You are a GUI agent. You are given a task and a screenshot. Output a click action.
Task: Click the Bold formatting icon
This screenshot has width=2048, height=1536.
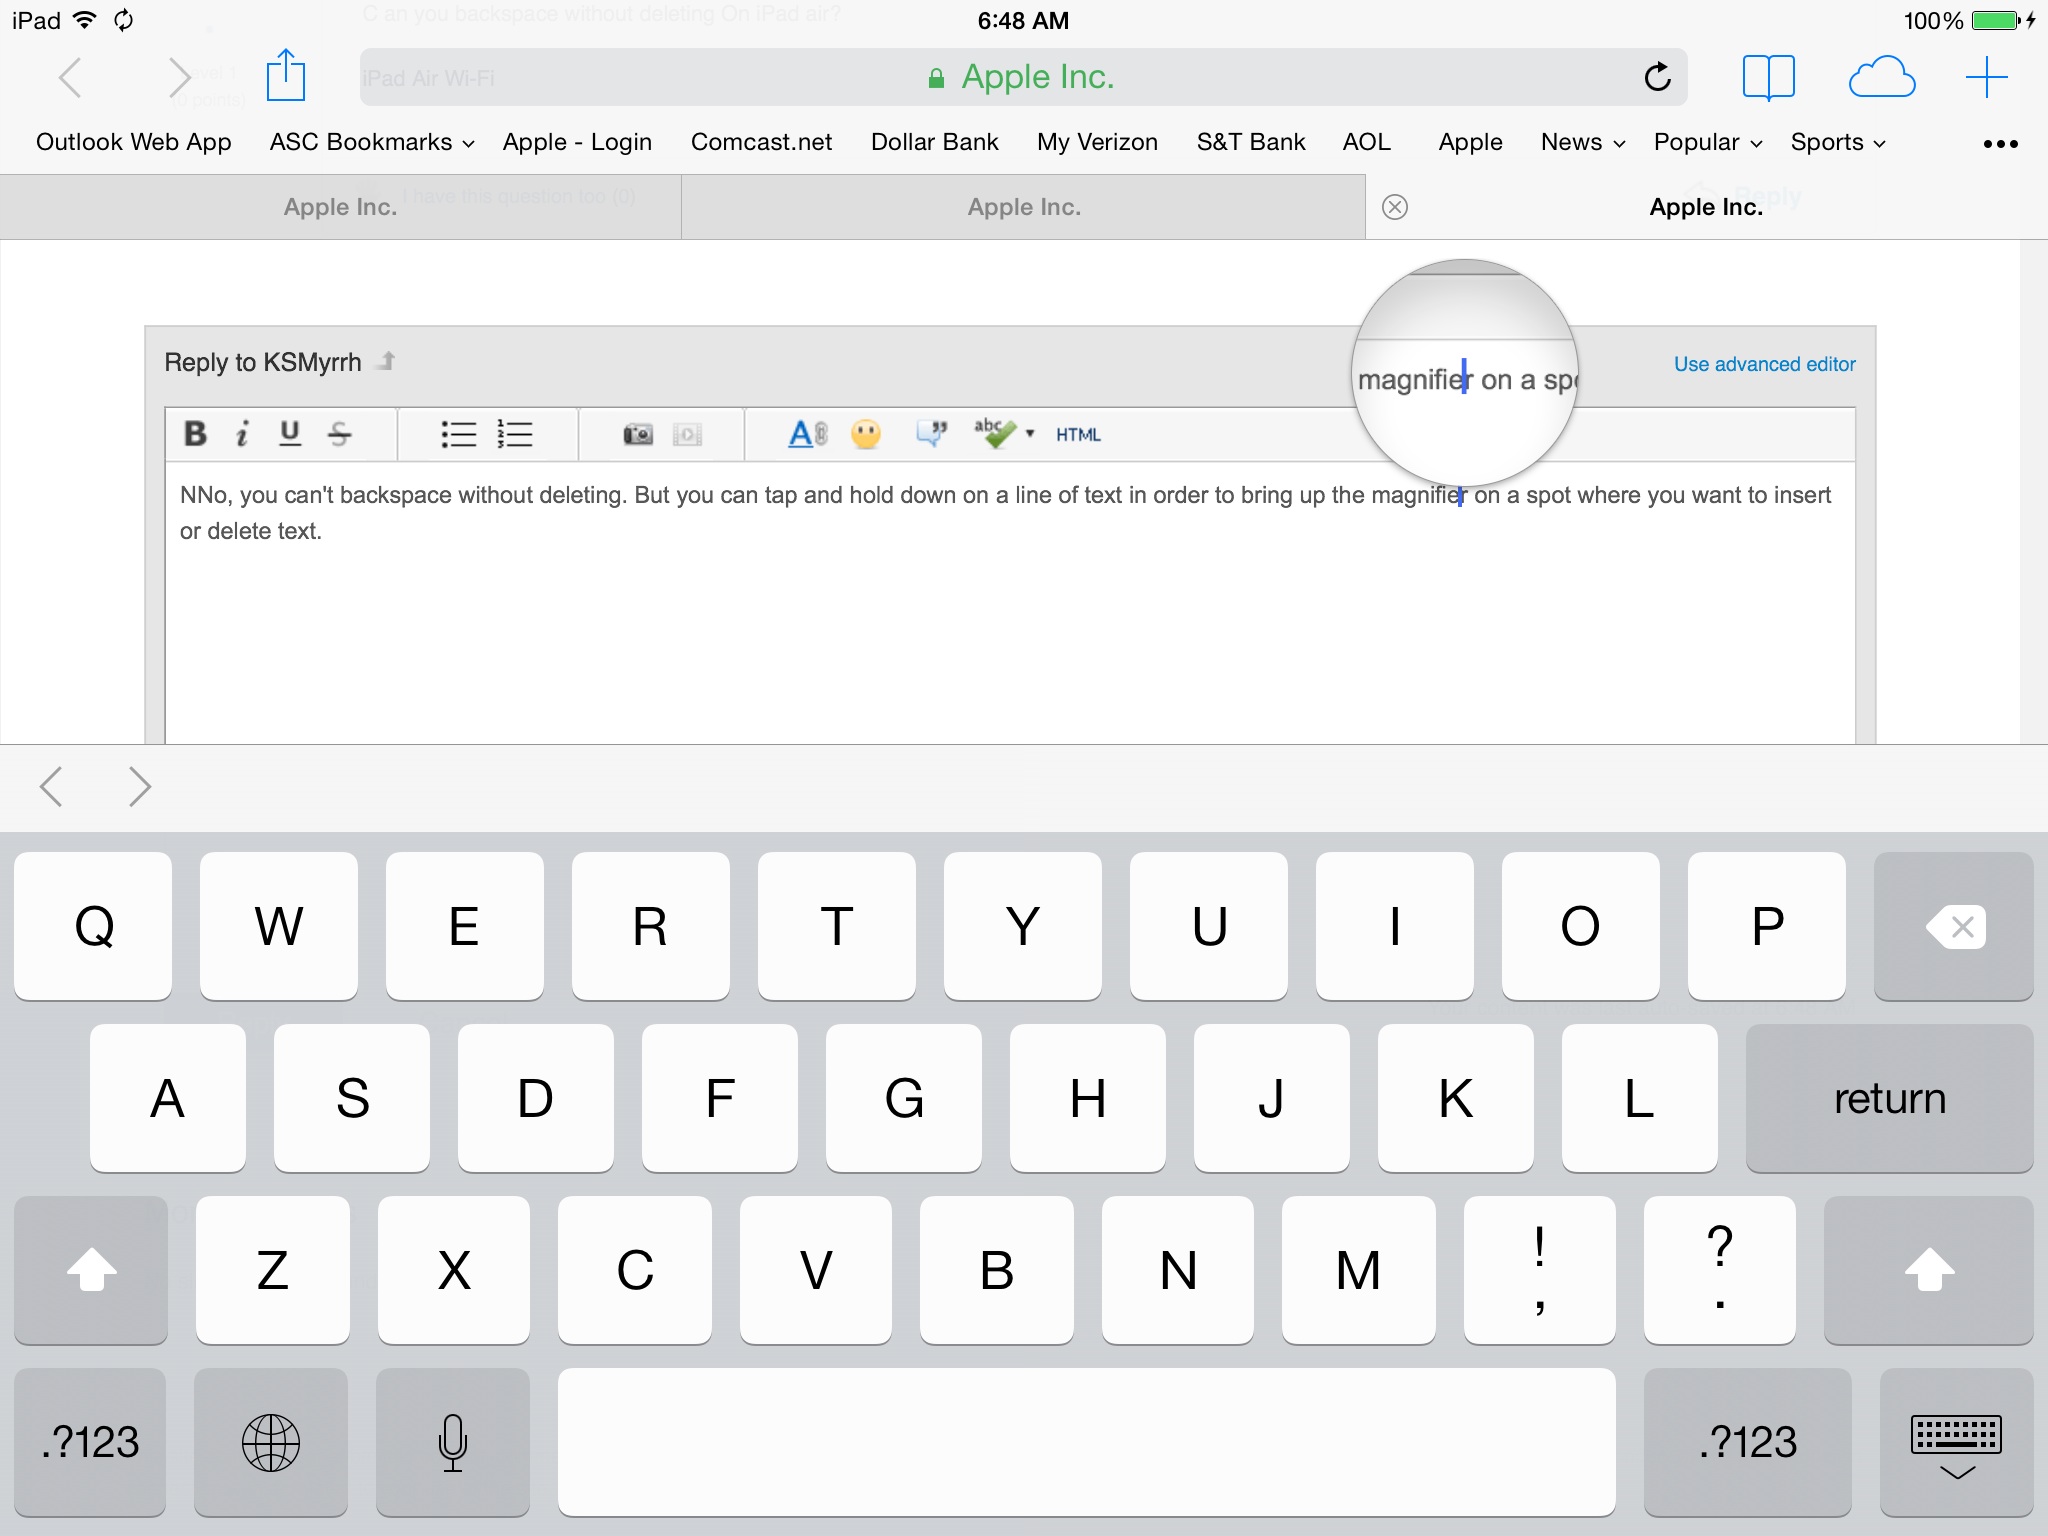(x=195, y=434)
